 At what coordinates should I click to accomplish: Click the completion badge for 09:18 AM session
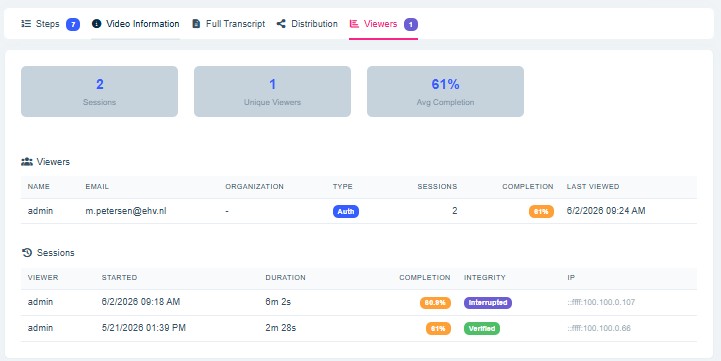tap(435, 303)
